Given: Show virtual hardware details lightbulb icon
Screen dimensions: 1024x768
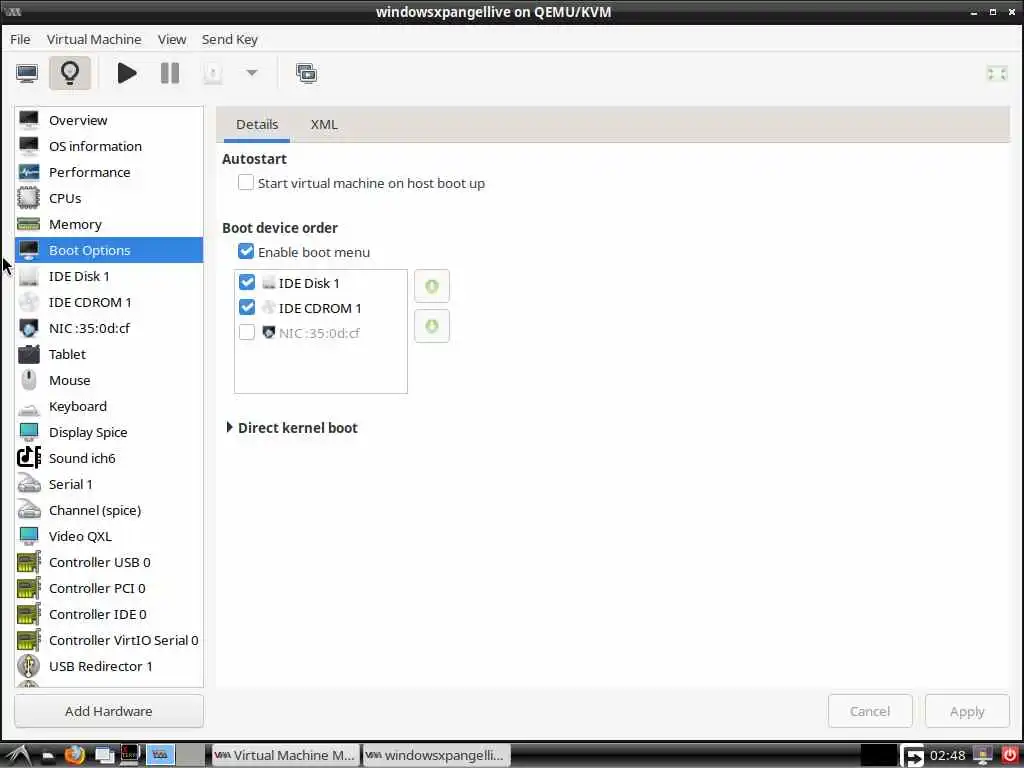Looking at the screenshot, I should 70,73.
